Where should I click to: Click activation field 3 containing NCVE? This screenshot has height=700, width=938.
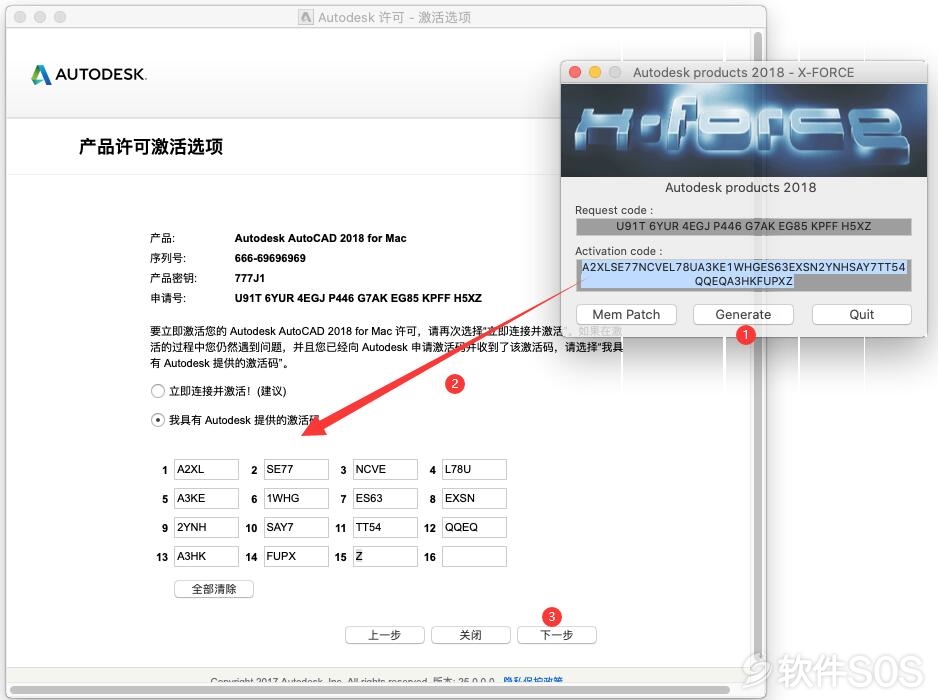tap(385, 470)
